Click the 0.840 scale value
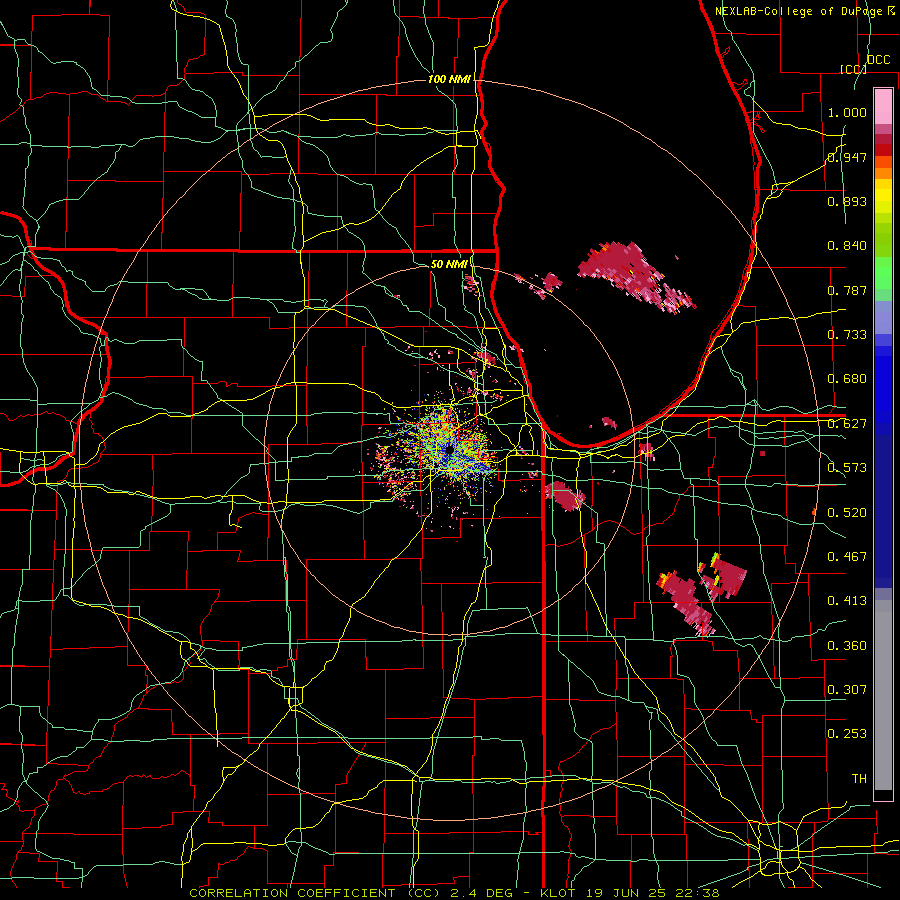 coord(847,246)
